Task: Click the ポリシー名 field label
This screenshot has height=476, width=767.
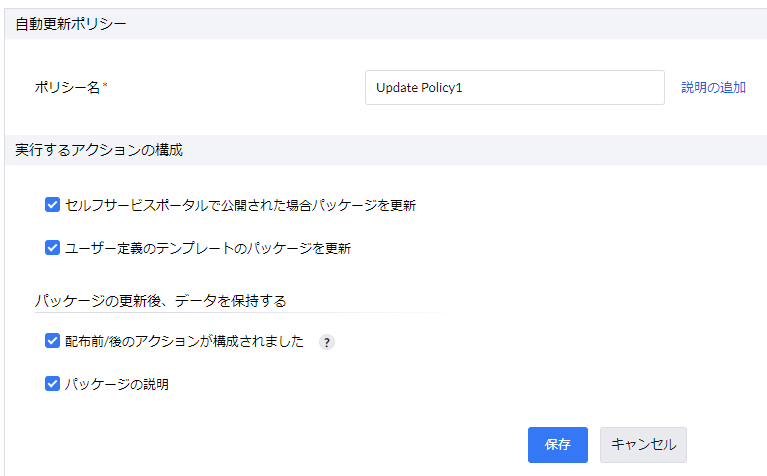Action: [67, 88]
